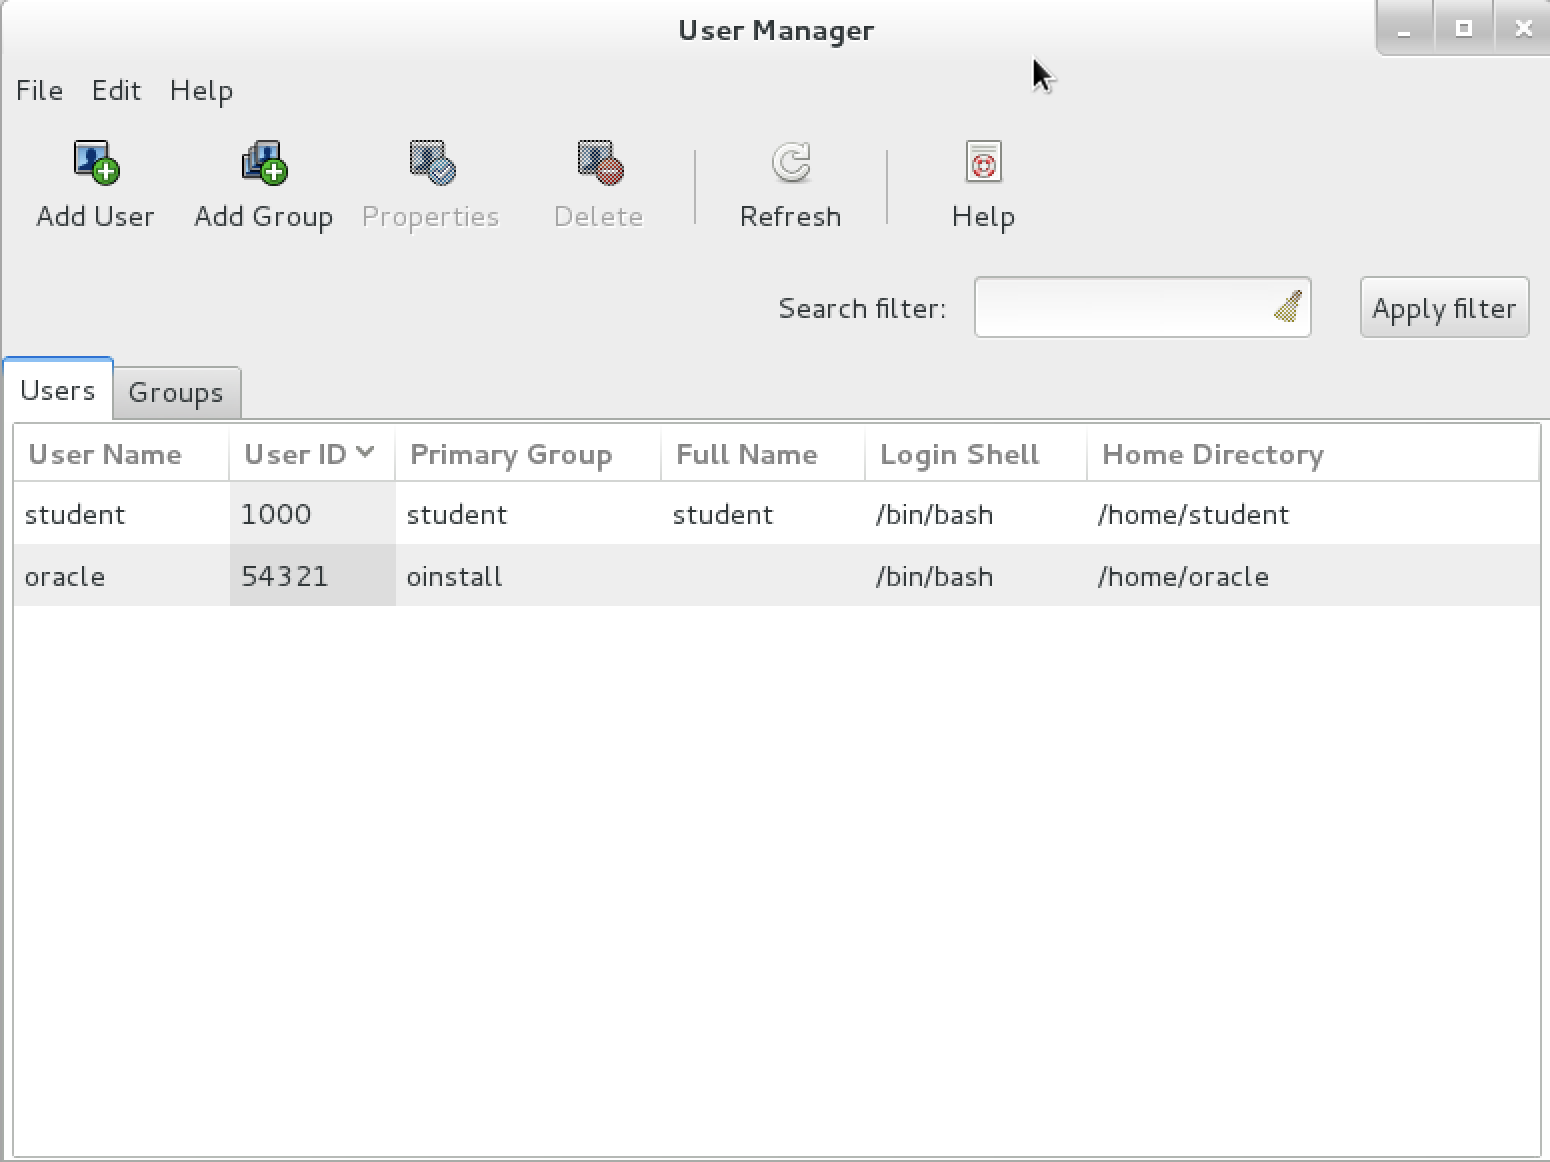Sort by Home Directory column header
This screenshot has width=1550, height=1162.
tap(1312, 454)
